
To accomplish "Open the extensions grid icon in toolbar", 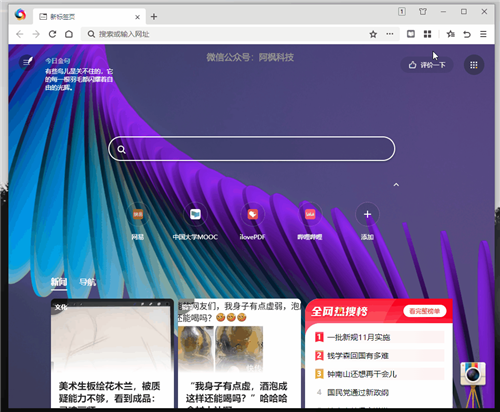I will (x=427, y=34).
